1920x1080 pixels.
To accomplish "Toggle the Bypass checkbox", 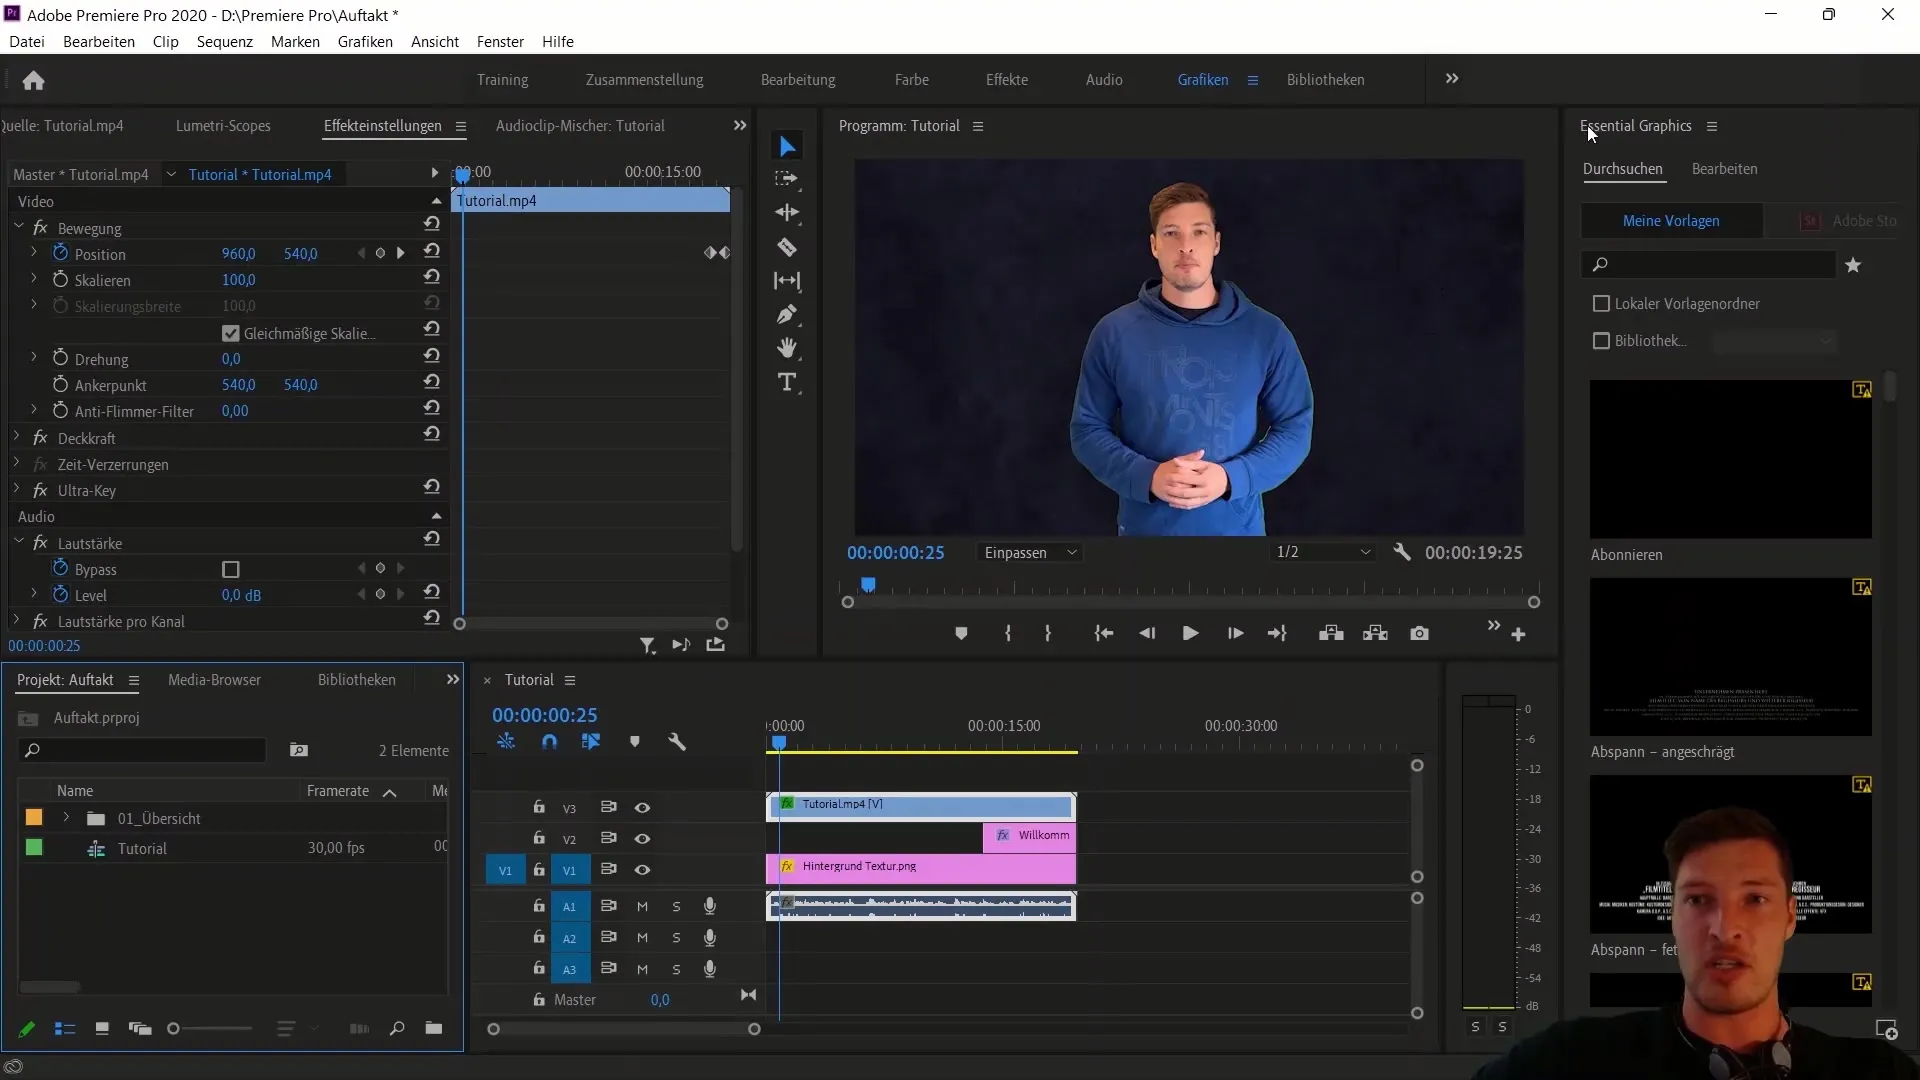I will coord(231,569).
